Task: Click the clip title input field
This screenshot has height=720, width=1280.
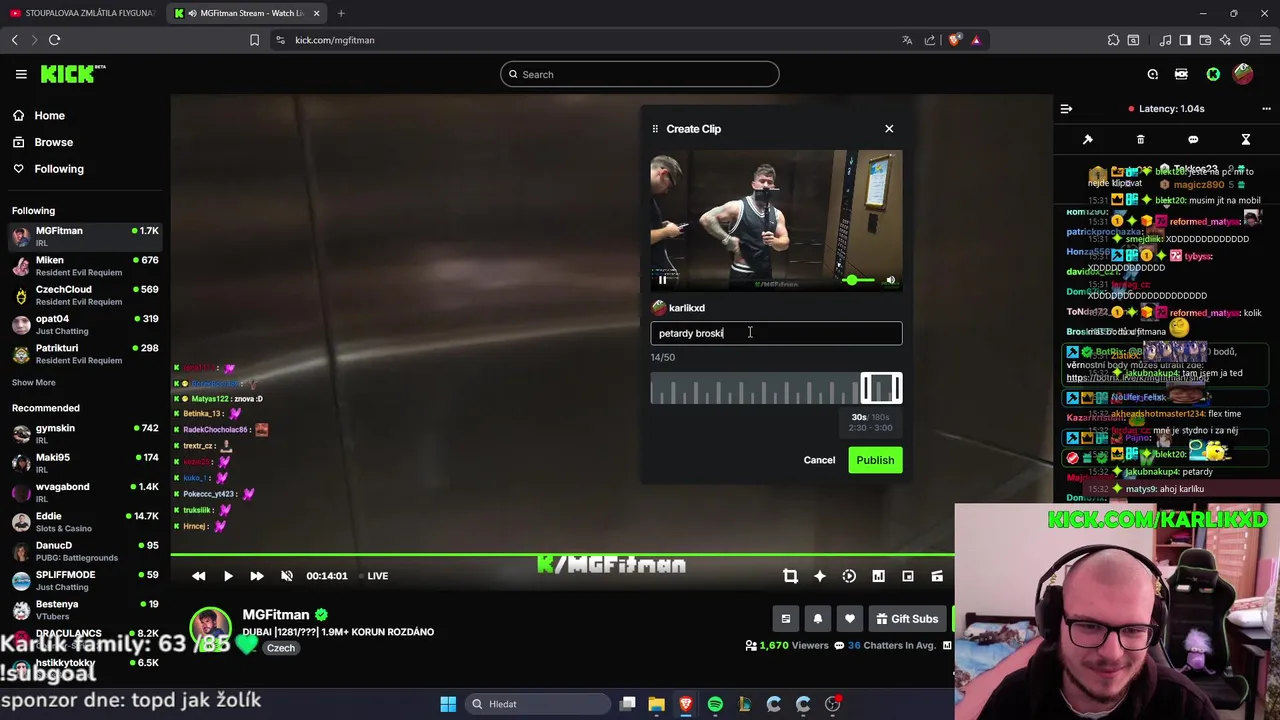Action: click(776, 333)
